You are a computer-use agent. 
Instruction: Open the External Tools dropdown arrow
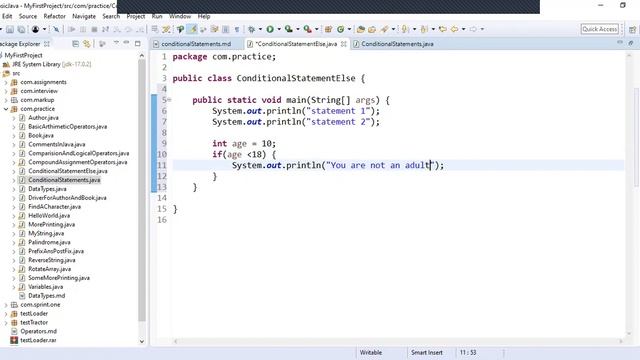316,29
